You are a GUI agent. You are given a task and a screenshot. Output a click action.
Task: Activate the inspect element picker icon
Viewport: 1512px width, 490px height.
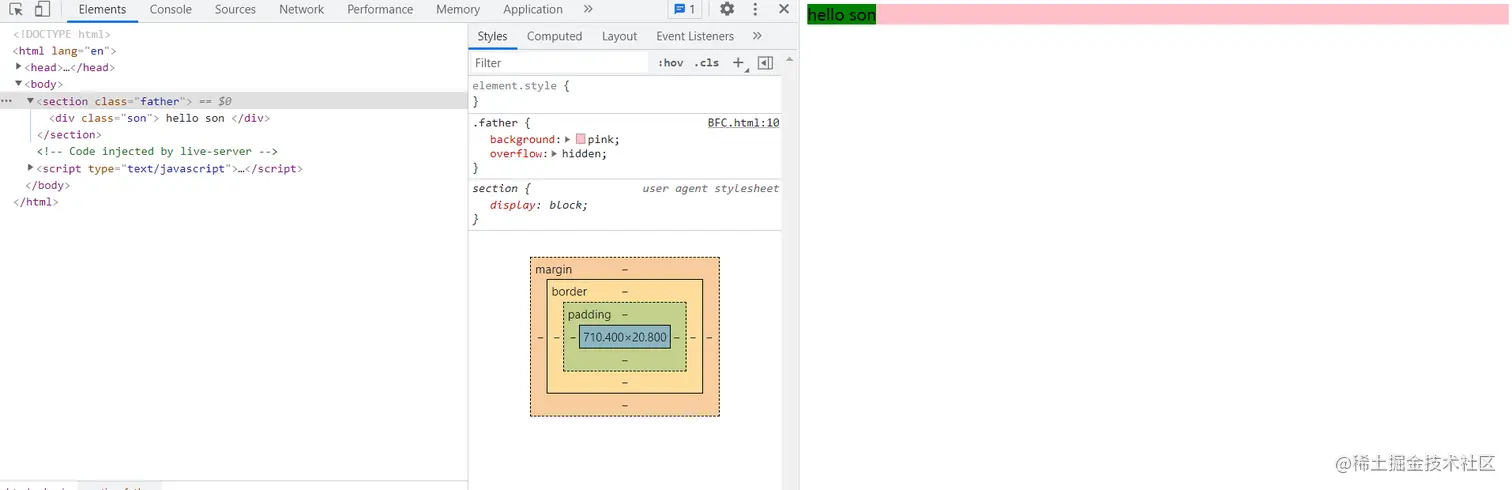(x=16, y=10)
